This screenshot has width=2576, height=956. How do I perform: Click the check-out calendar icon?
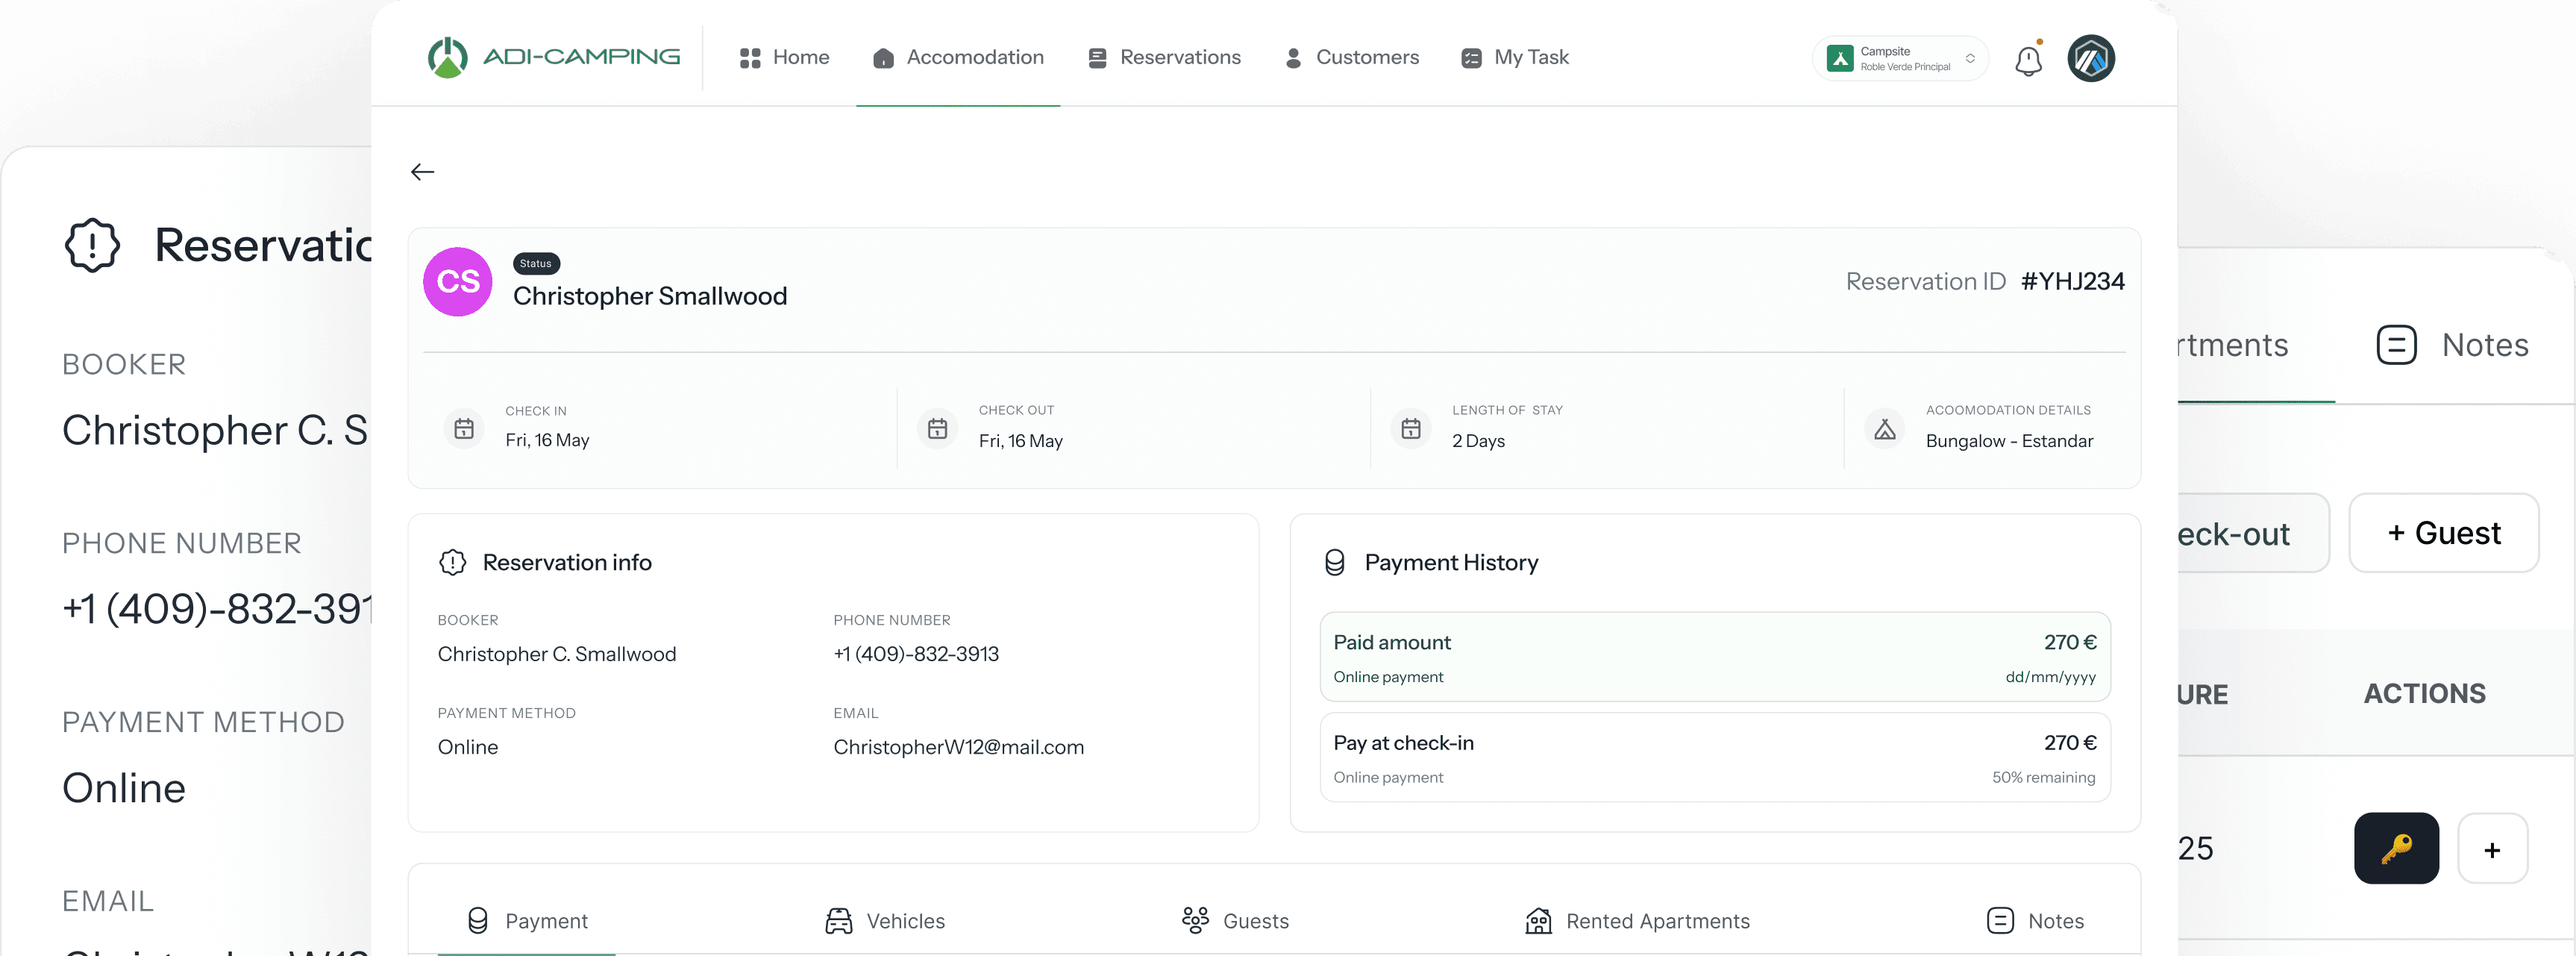[937, 429]
